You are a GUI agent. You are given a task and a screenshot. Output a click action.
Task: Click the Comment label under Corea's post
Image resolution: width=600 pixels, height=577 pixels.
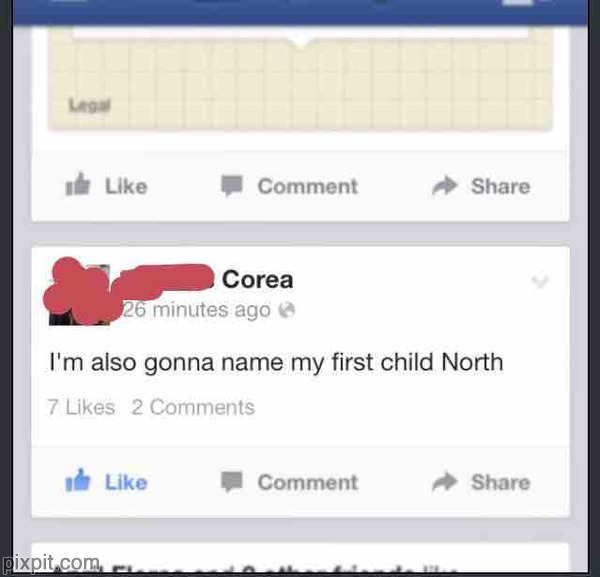point(308,482)
